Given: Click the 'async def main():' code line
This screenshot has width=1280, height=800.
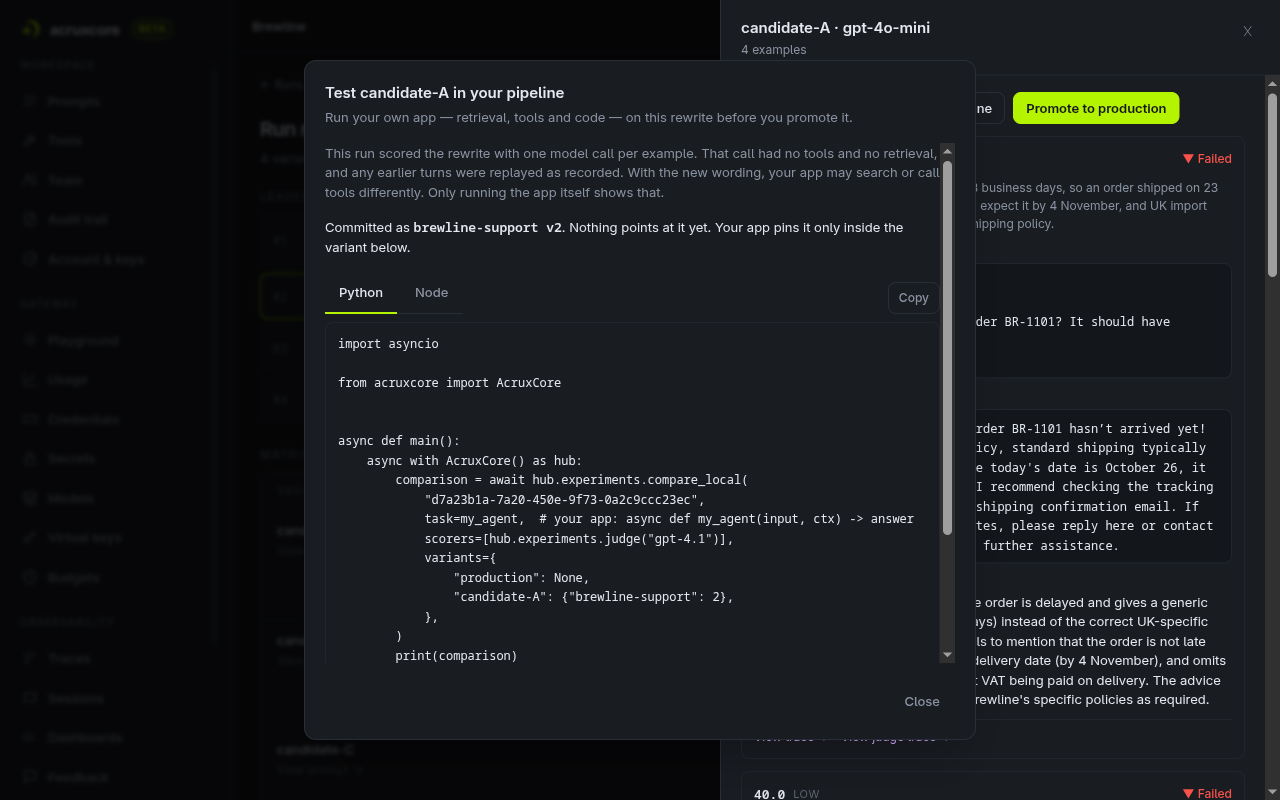Looking at the screenshot, I should [x=399, y=441].
